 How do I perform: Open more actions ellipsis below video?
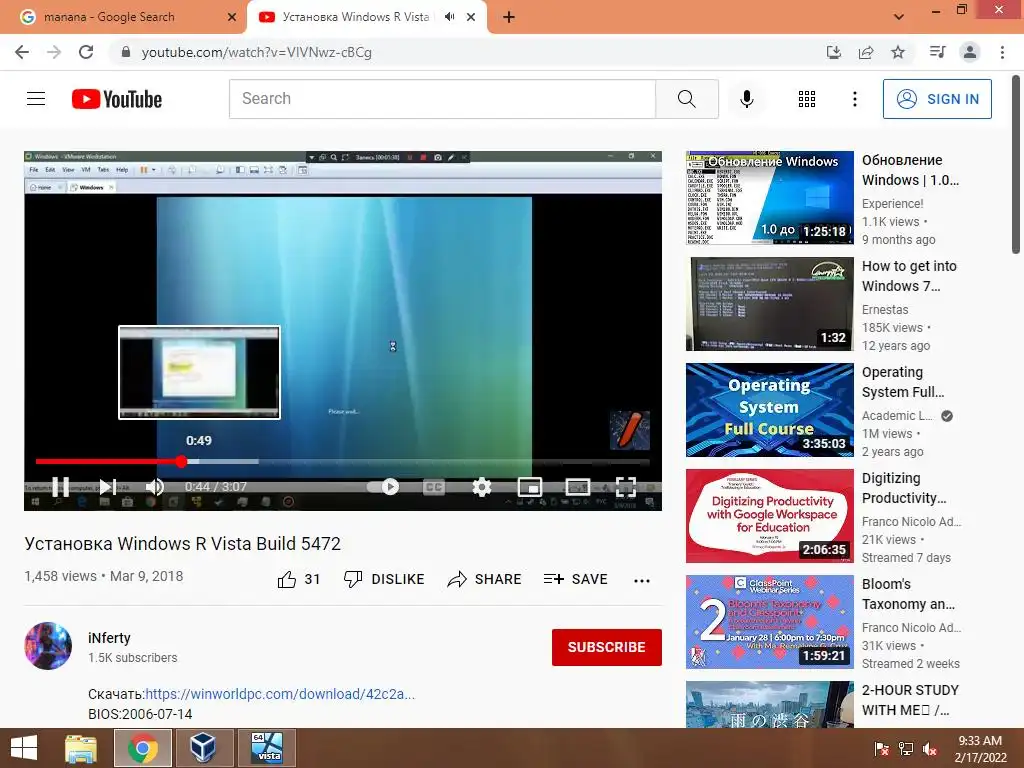tap(641, 580)
